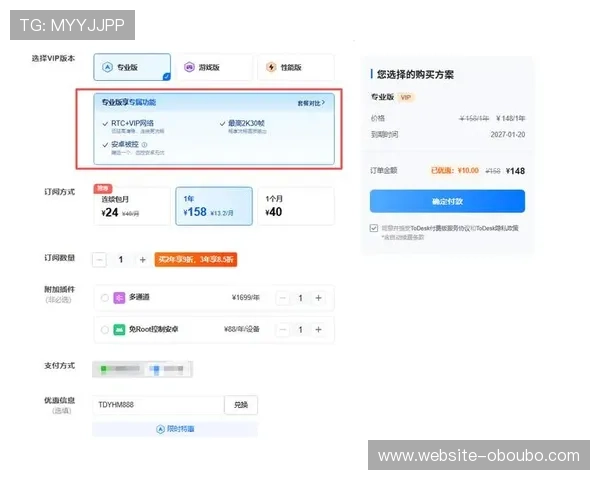600x480 pixels.
Task: Click the 性能版 lightning icon
Action: click(x=271, y=67)
